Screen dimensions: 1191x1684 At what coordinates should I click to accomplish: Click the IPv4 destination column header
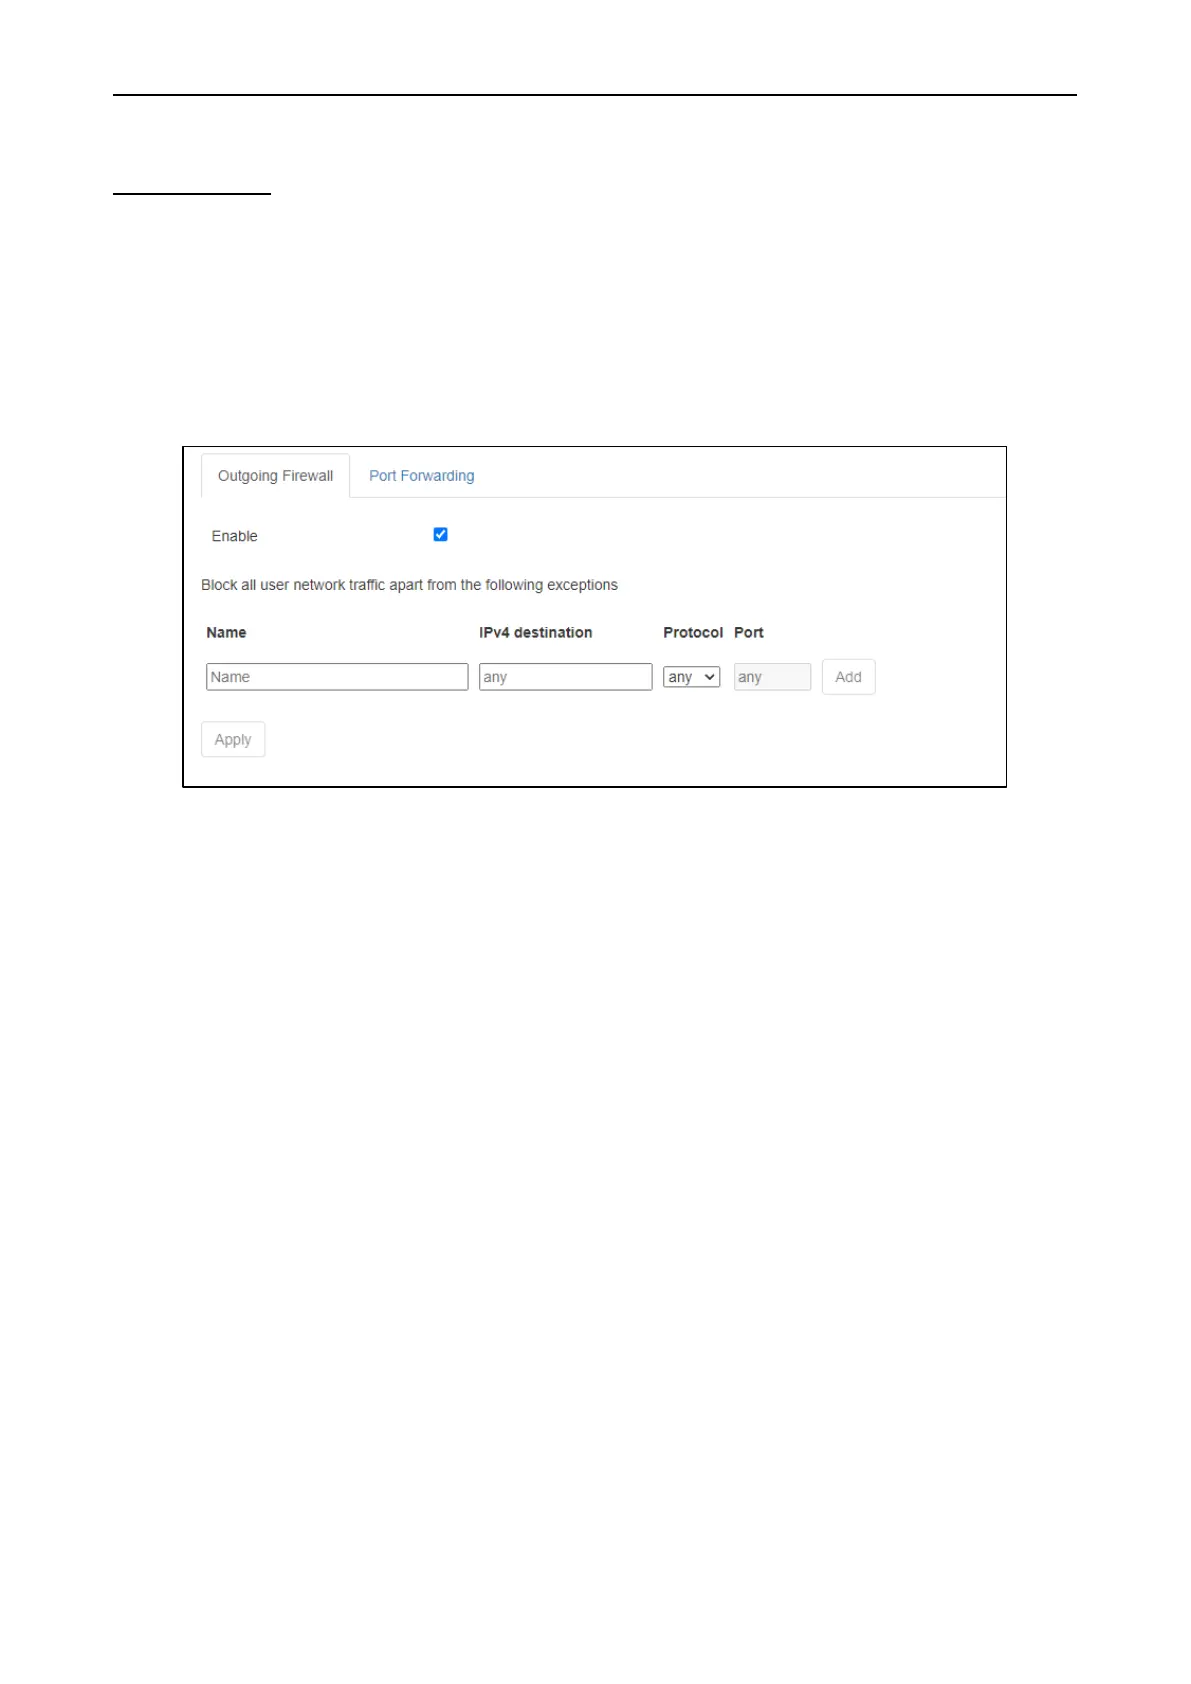coord(535,633)
